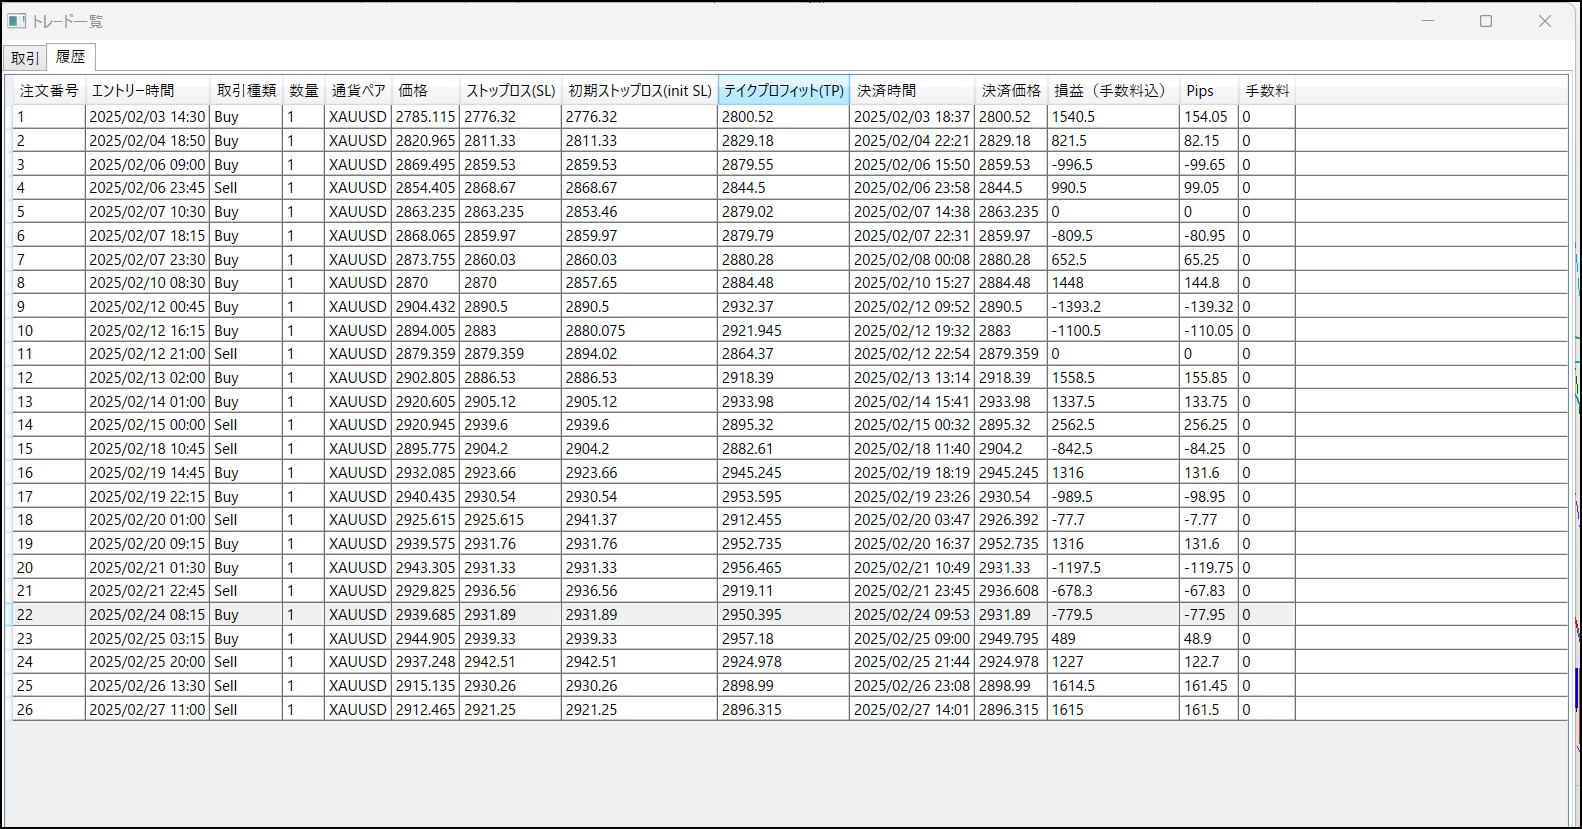The height and width of the screenshot is (829, 1582).
Task: Click the テイクプロフィット(TP) column header
Action: click(x=783, y=91)
